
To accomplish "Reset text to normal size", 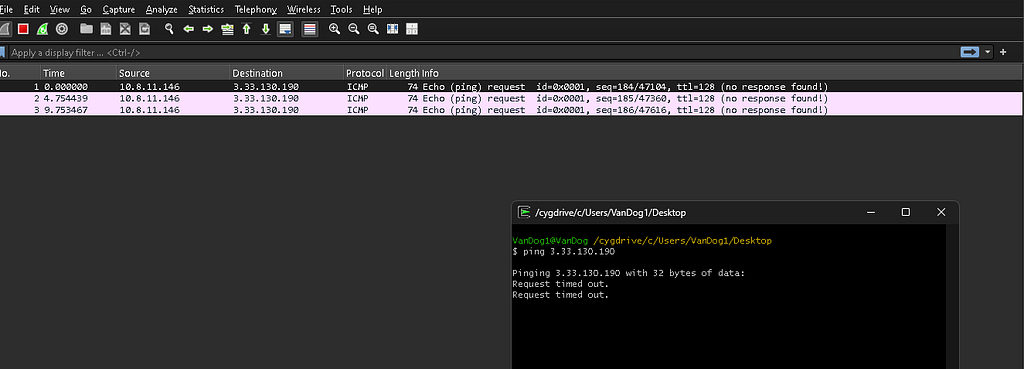I will click(373, 29).
